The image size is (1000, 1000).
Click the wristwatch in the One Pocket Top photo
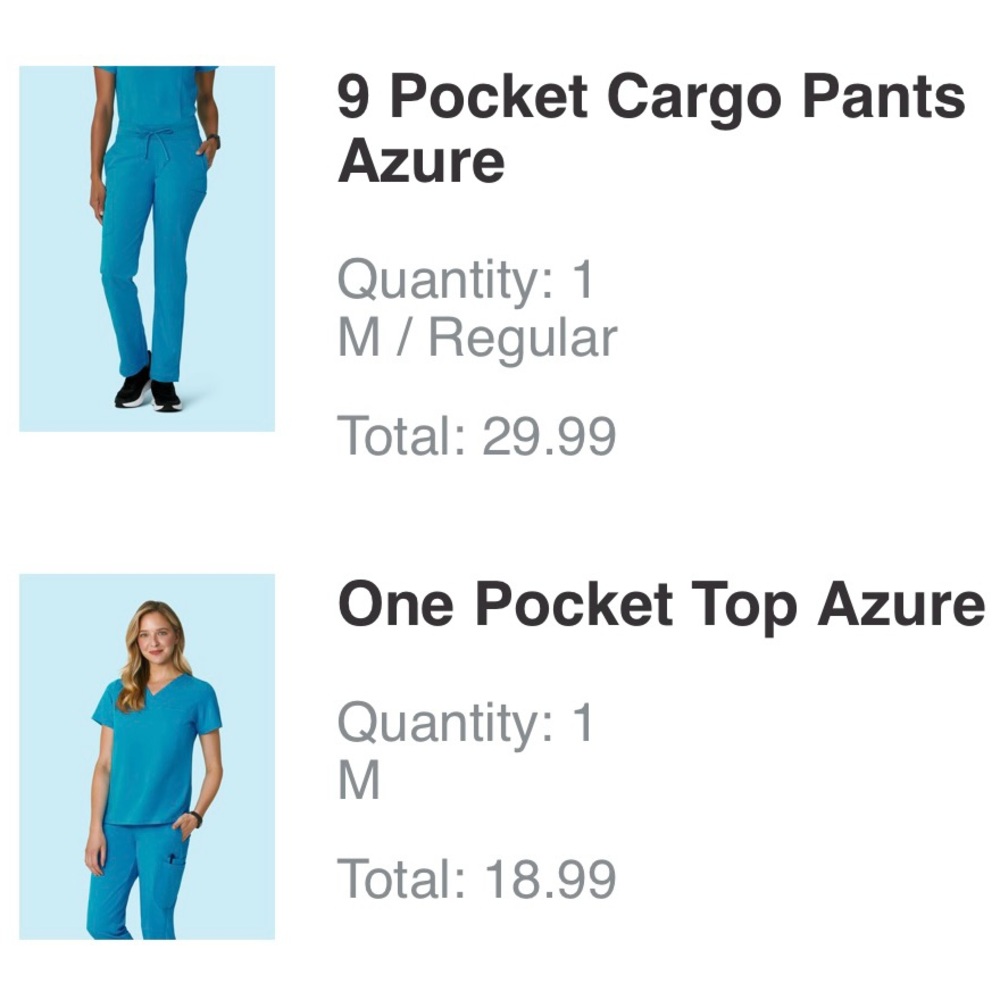[196, 818]
